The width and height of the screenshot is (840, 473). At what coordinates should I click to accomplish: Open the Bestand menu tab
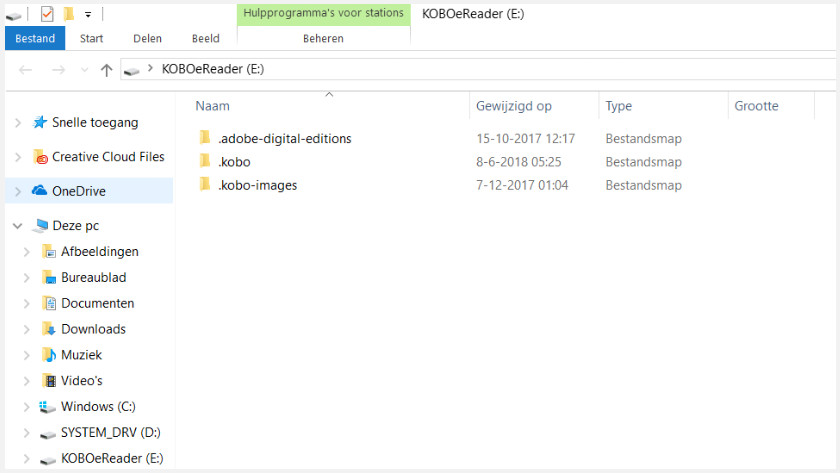[35, 39]
